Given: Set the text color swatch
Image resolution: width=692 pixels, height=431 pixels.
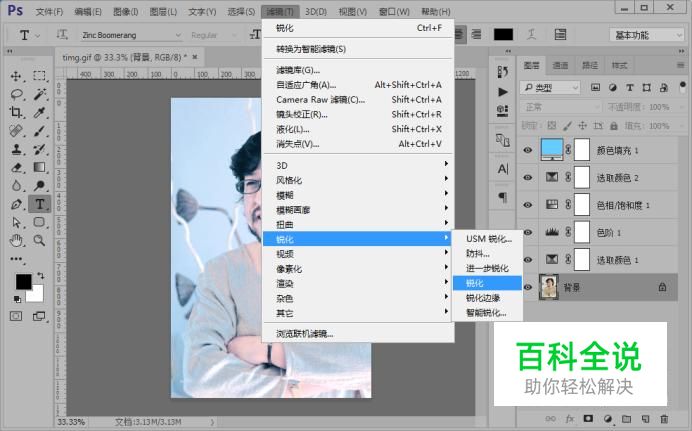Looking at the screenshot, I should pyautogui.click(x=503, y=34).
